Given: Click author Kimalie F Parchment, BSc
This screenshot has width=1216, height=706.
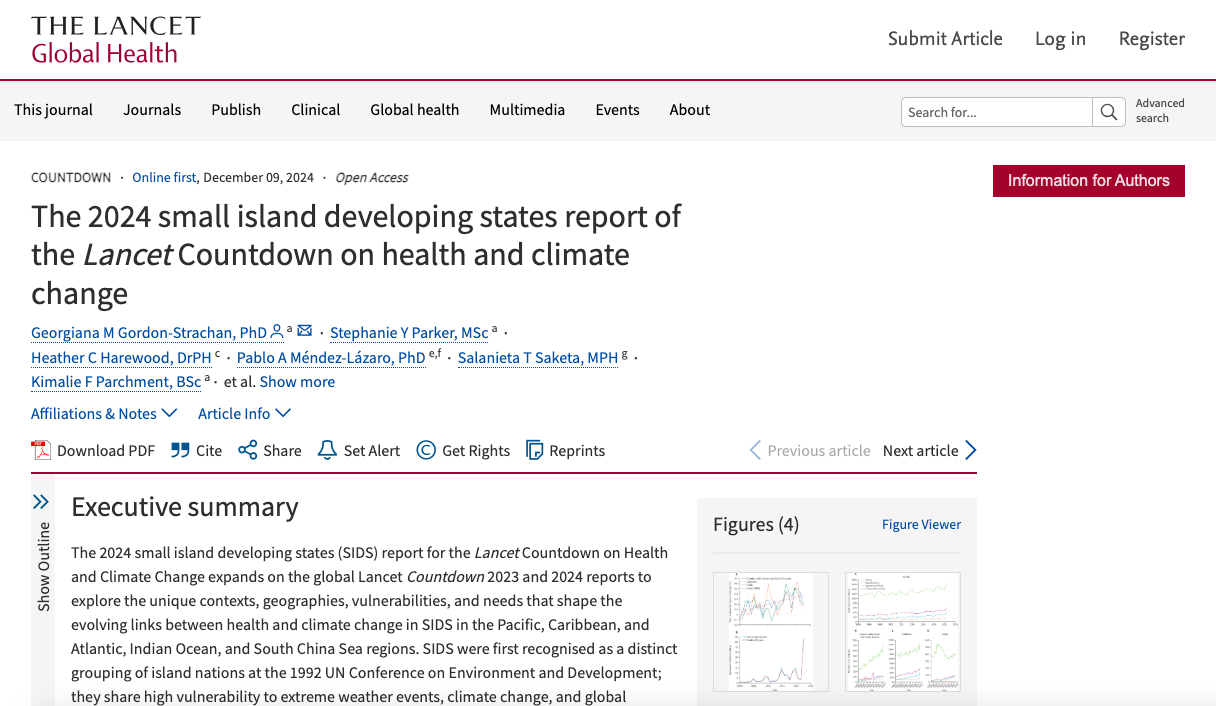Looking at the screenshot, I should 116,382.
